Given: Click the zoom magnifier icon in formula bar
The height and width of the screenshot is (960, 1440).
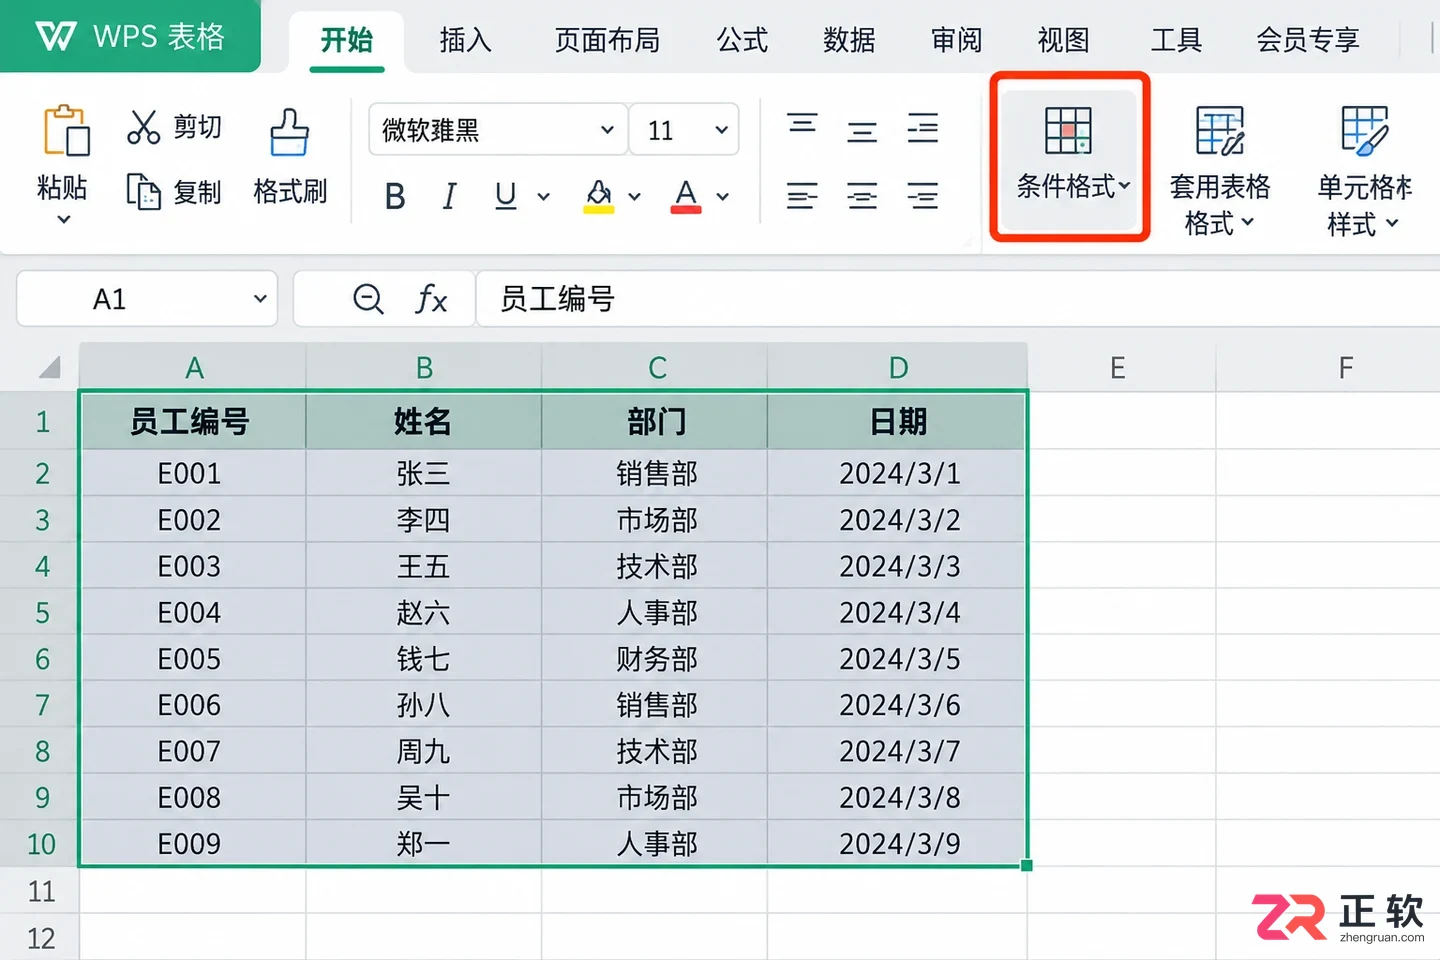Looking at the screenshot, I should pos(368,299).
